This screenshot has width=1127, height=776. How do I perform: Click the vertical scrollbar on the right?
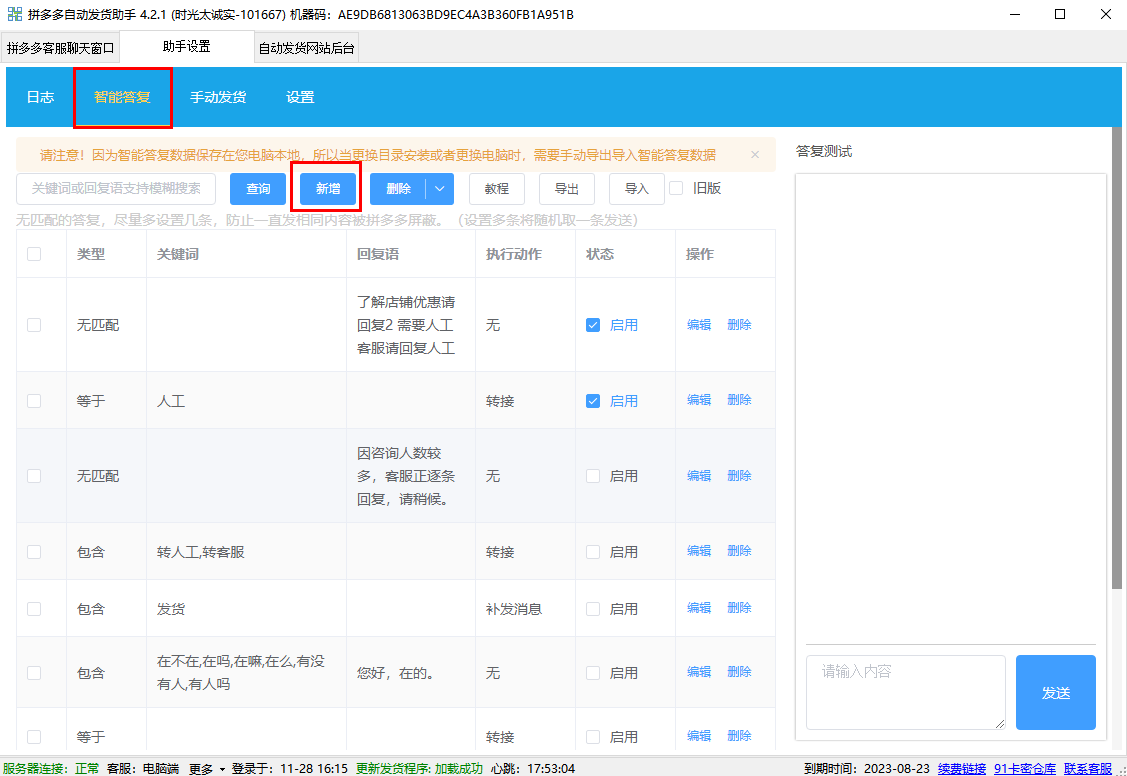coord(1116,359)
